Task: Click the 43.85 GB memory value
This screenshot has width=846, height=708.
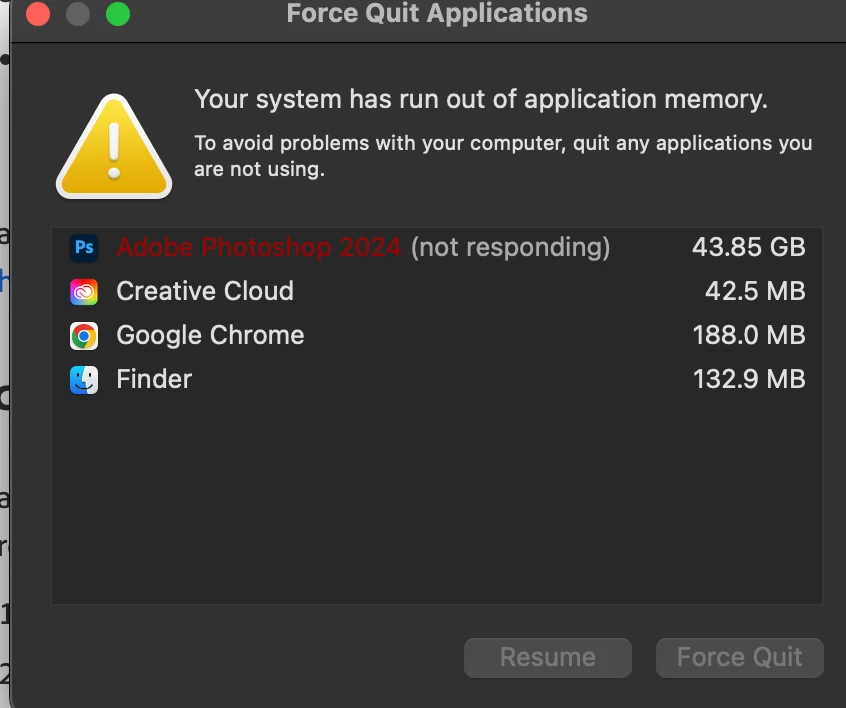Action: pos(749,247)
